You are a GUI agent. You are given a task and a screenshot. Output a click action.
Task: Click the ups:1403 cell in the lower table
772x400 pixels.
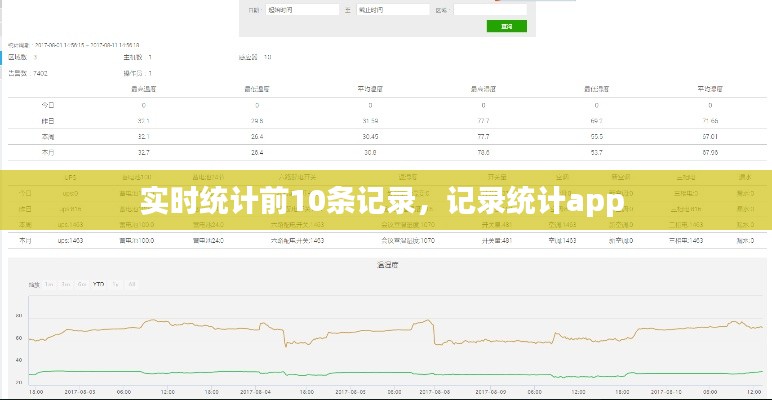click(x=70, y=241)
